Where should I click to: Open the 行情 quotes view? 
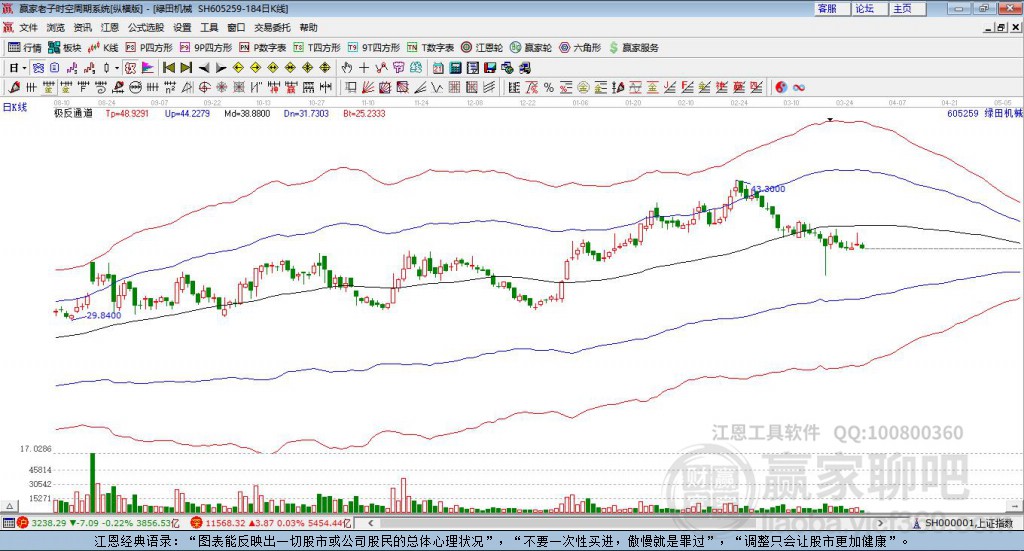click(24, 48)
